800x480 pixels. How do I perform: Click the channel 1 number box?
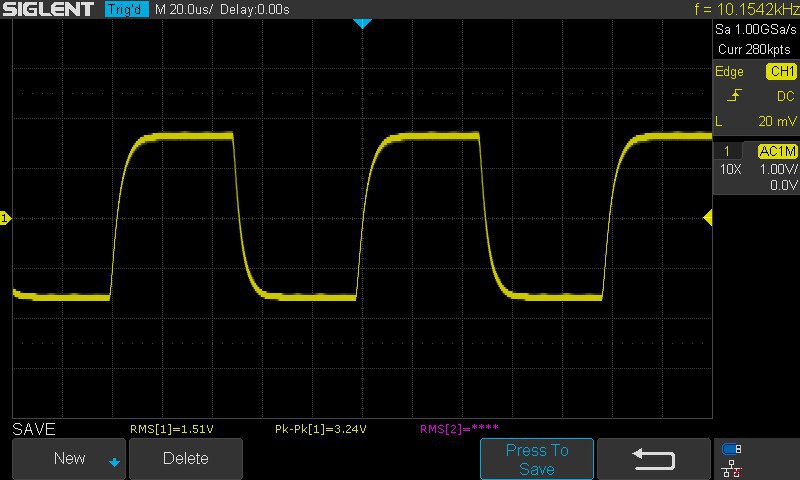click(727, 151)
